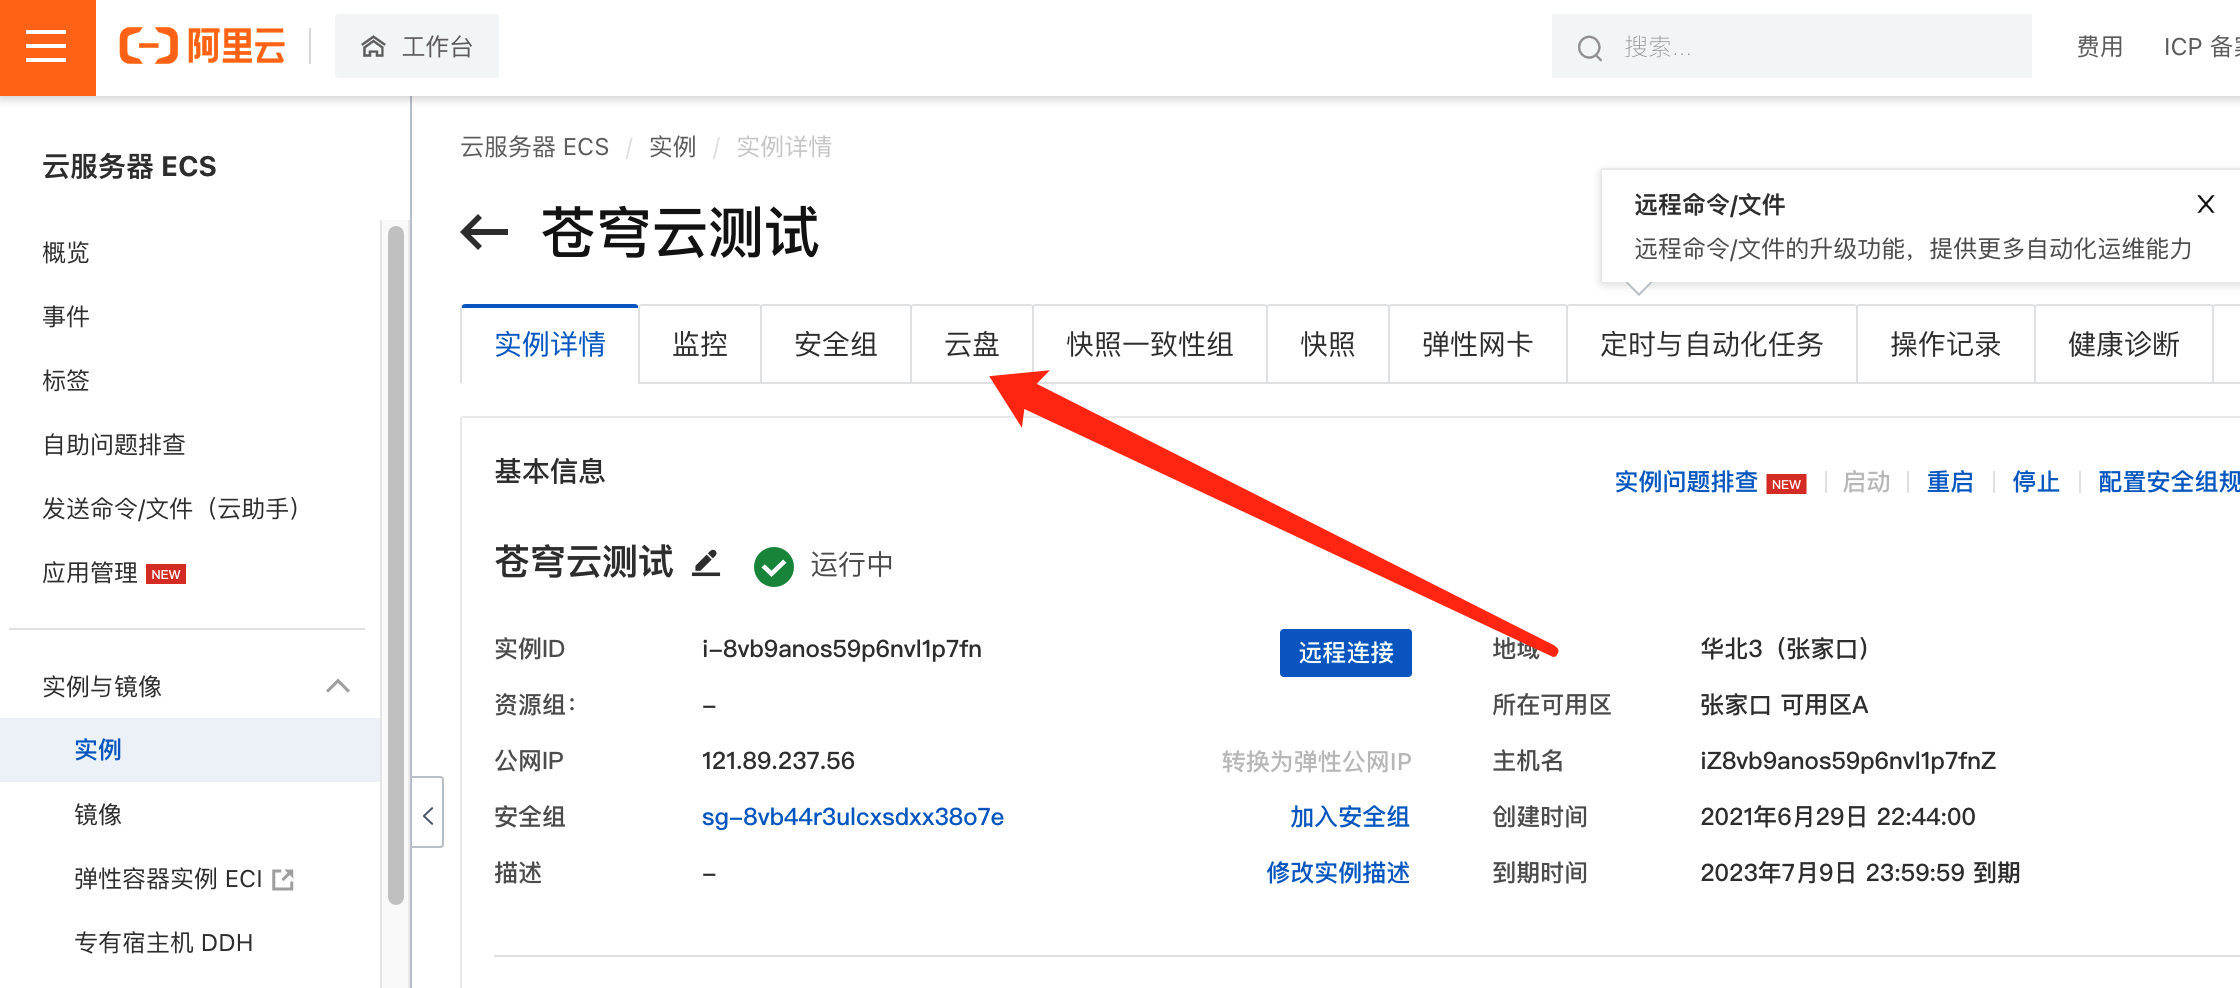Image resolution: width=2240 pixels, height=988 pixels.
Task: Click the 云服务器 ECS breadcrumb
Action: 534,147
